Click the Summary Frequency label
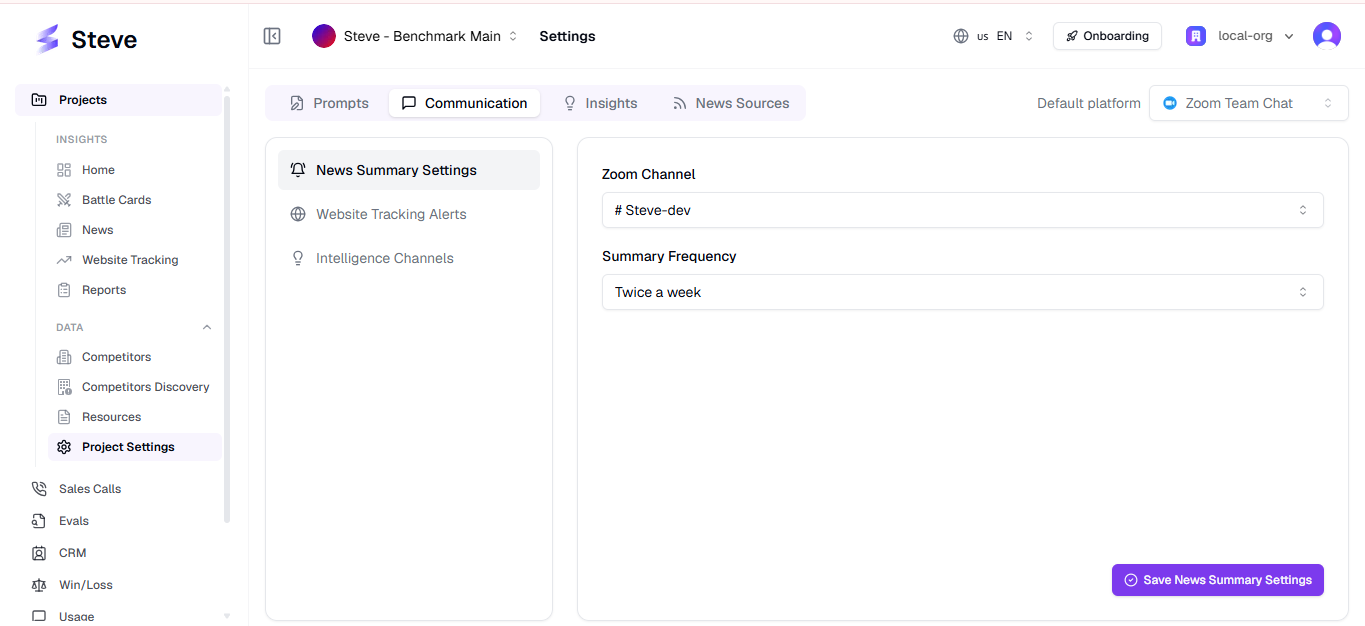 (x=669, y=256)
